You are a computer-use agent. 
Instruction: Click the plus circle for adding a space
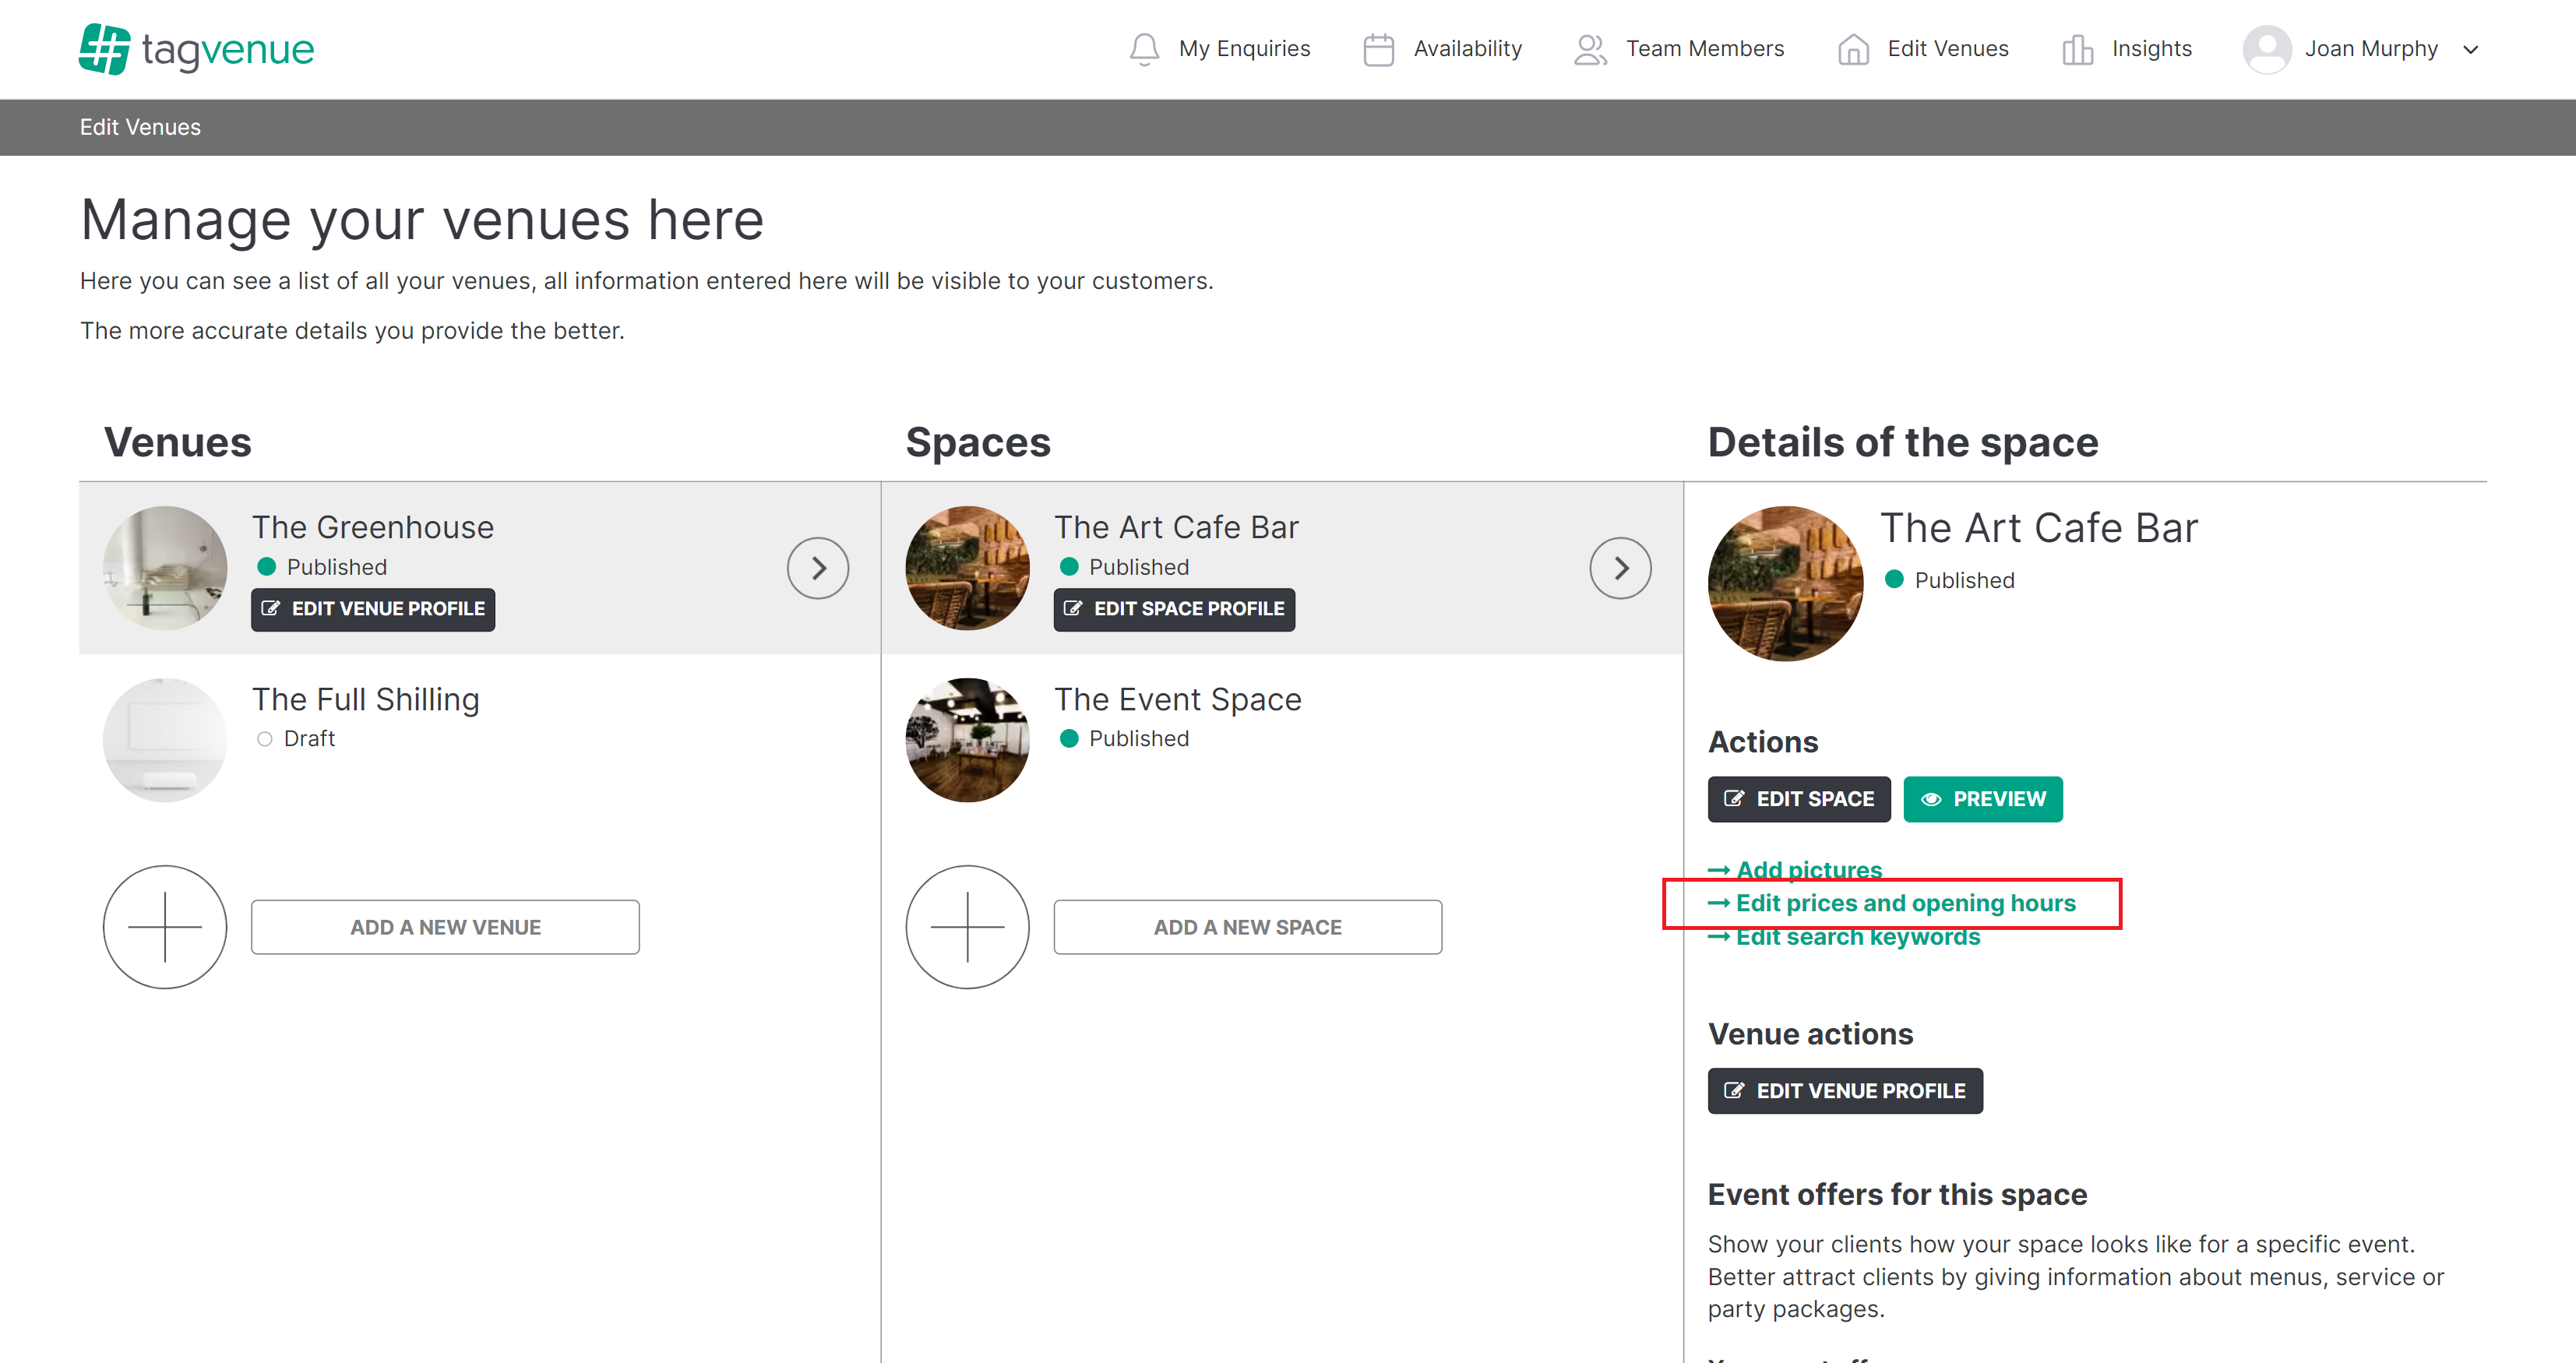pyautogui.click(x=967, y=927)
